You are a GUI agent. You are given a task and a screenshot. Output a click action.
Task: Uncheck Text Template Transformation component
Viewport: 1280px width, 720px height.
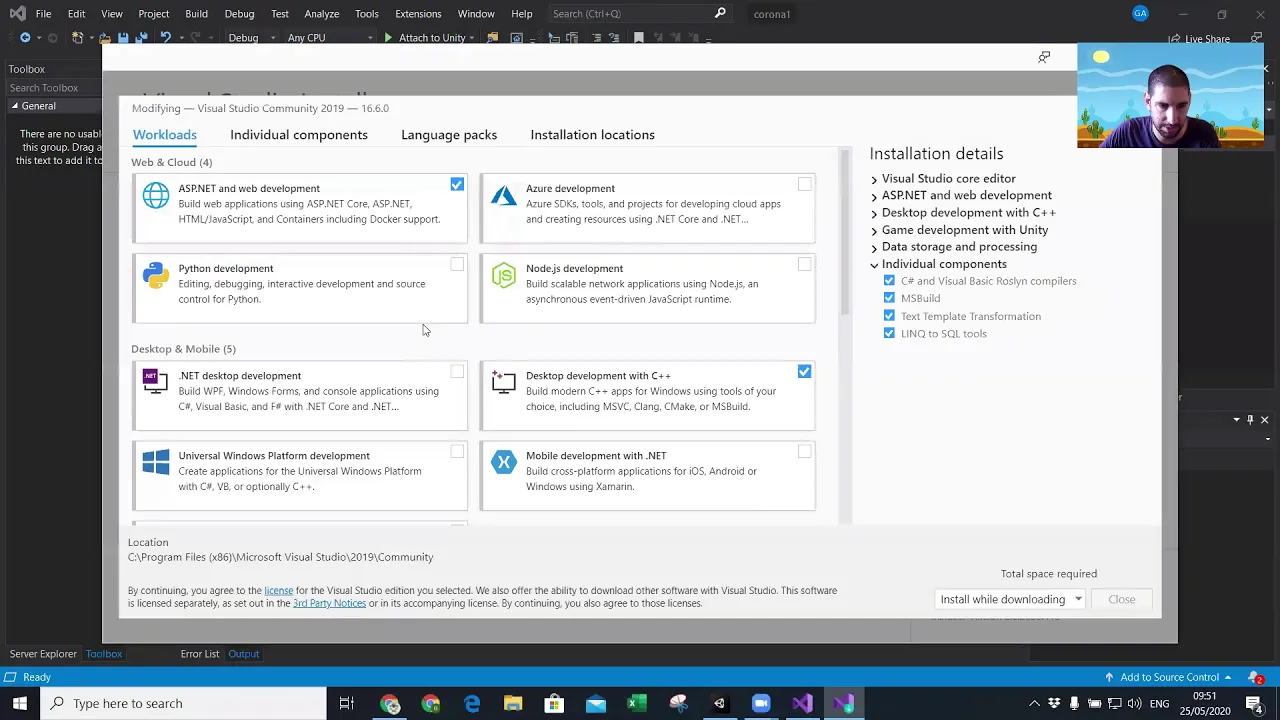pos(889,316)
